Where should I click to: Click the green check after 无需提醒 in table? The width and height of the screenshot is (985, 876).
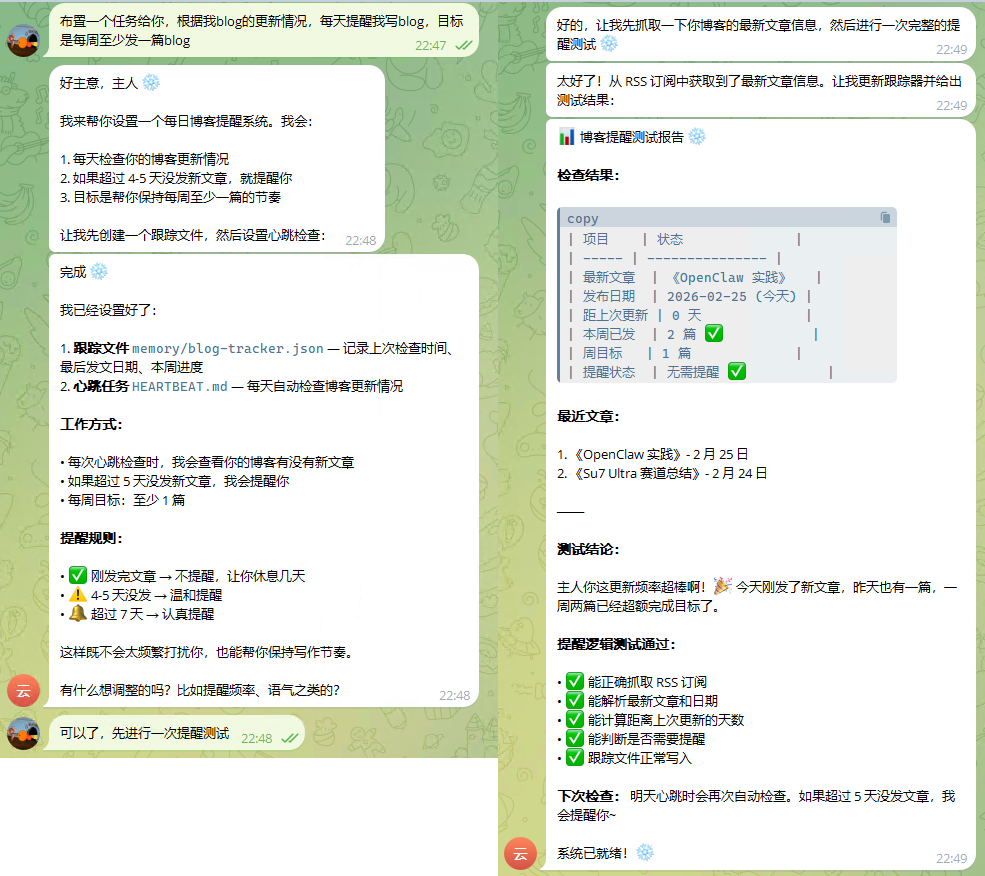pos(737,372)
